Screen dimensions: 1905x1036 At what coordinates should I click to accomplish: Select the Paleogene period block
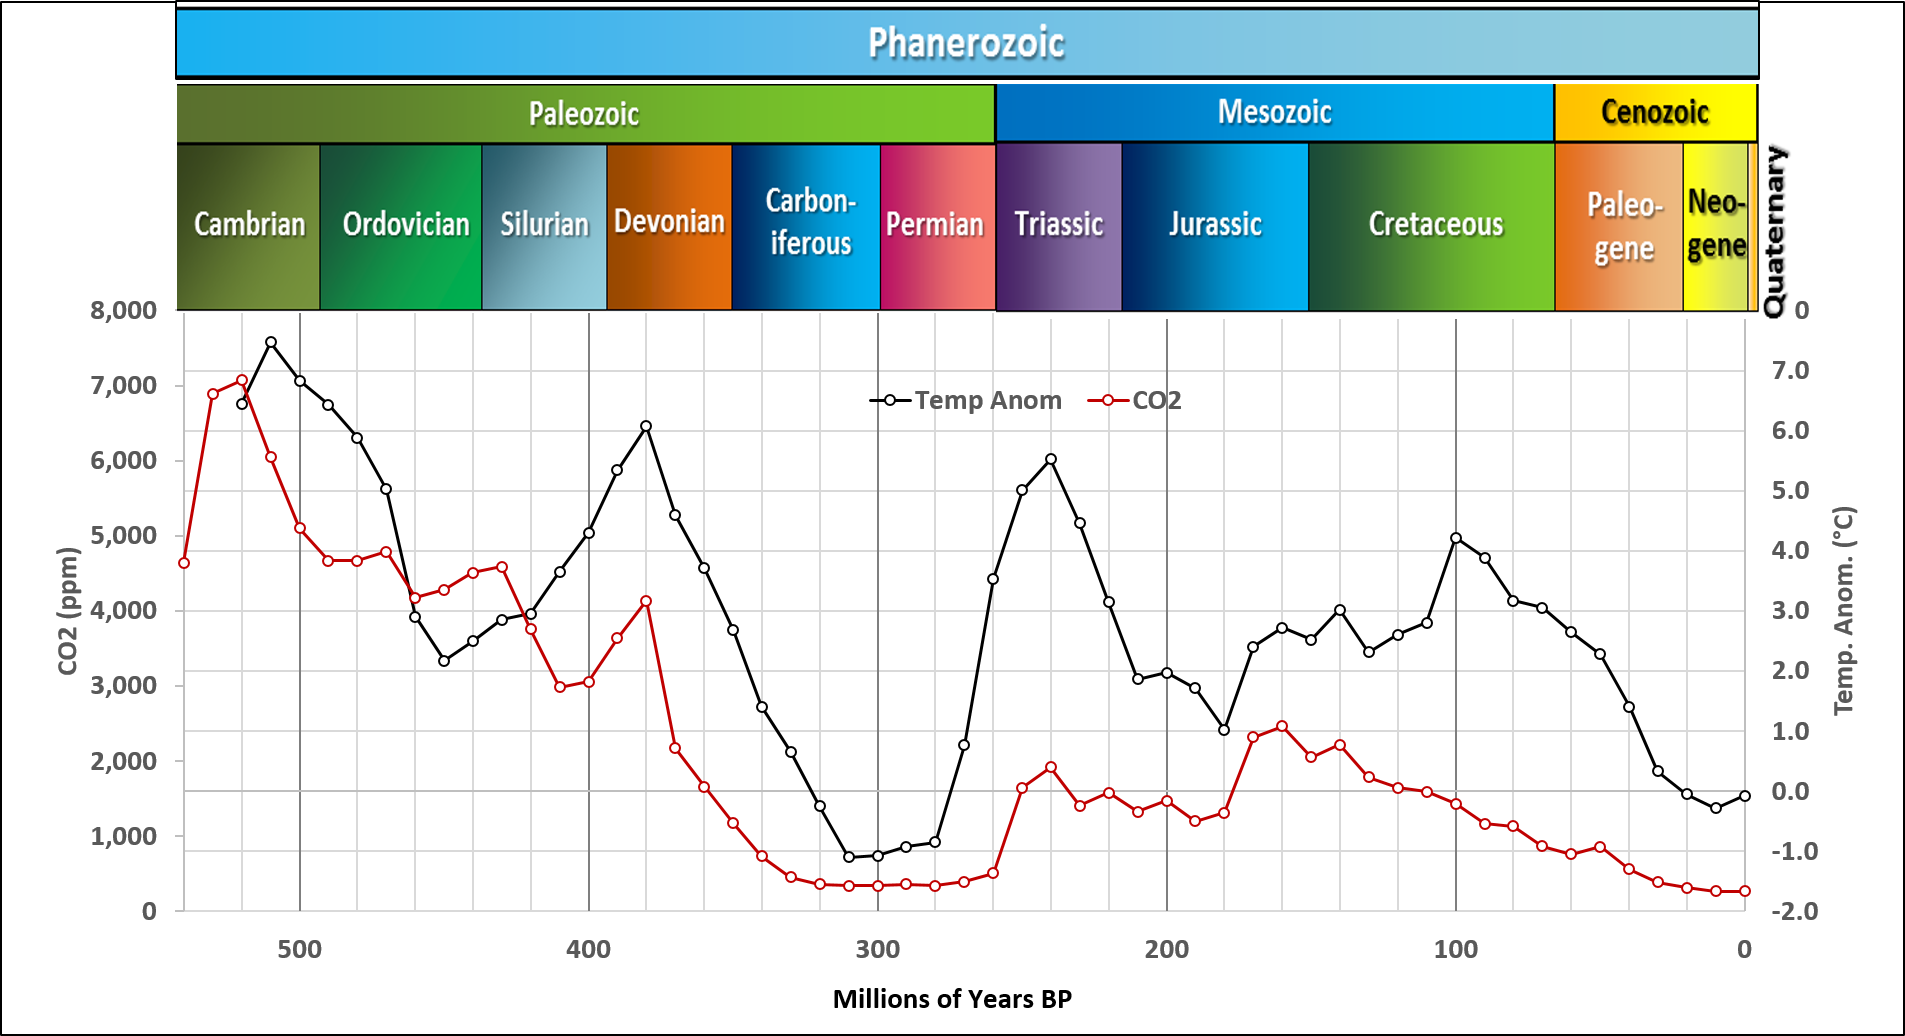(x=1620, y=226)
